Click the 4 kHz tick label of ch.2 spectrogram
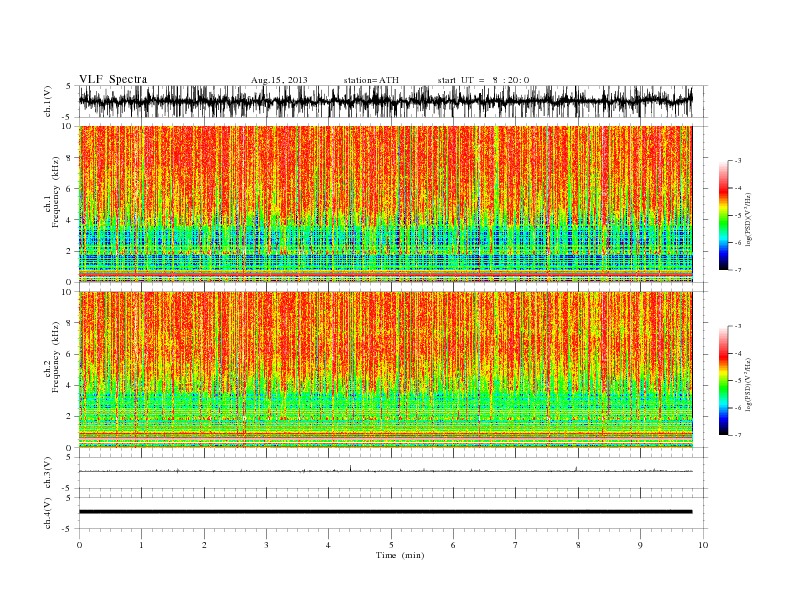 coord(69,386)
